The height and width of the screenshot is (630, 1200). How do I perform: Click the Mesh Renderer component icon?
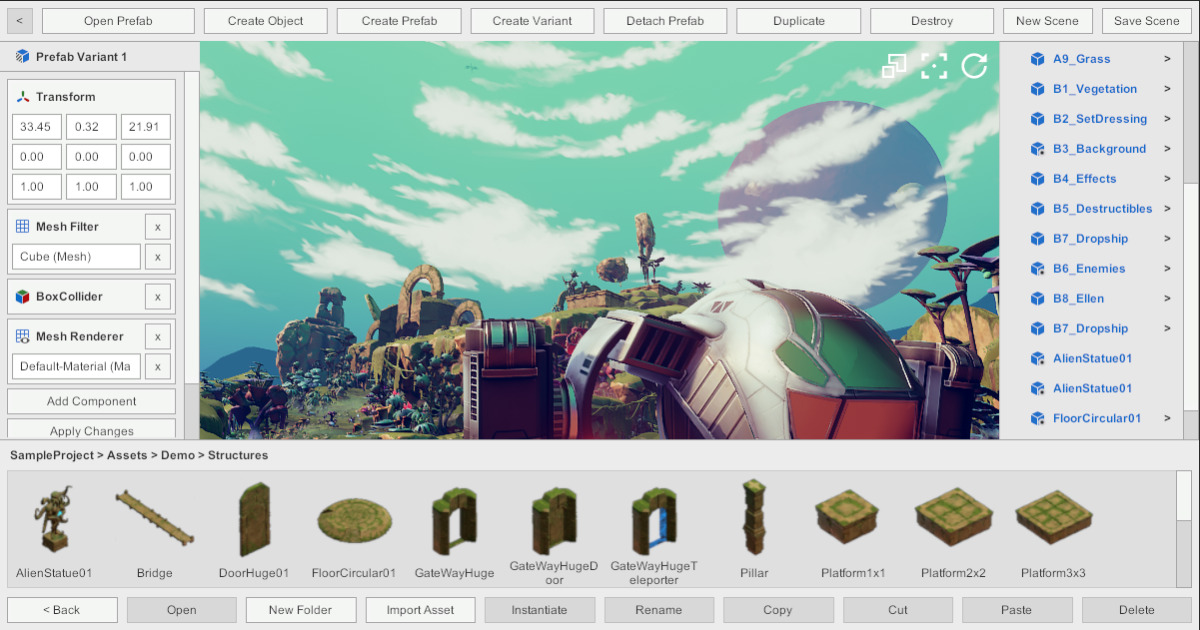(22, 337)
